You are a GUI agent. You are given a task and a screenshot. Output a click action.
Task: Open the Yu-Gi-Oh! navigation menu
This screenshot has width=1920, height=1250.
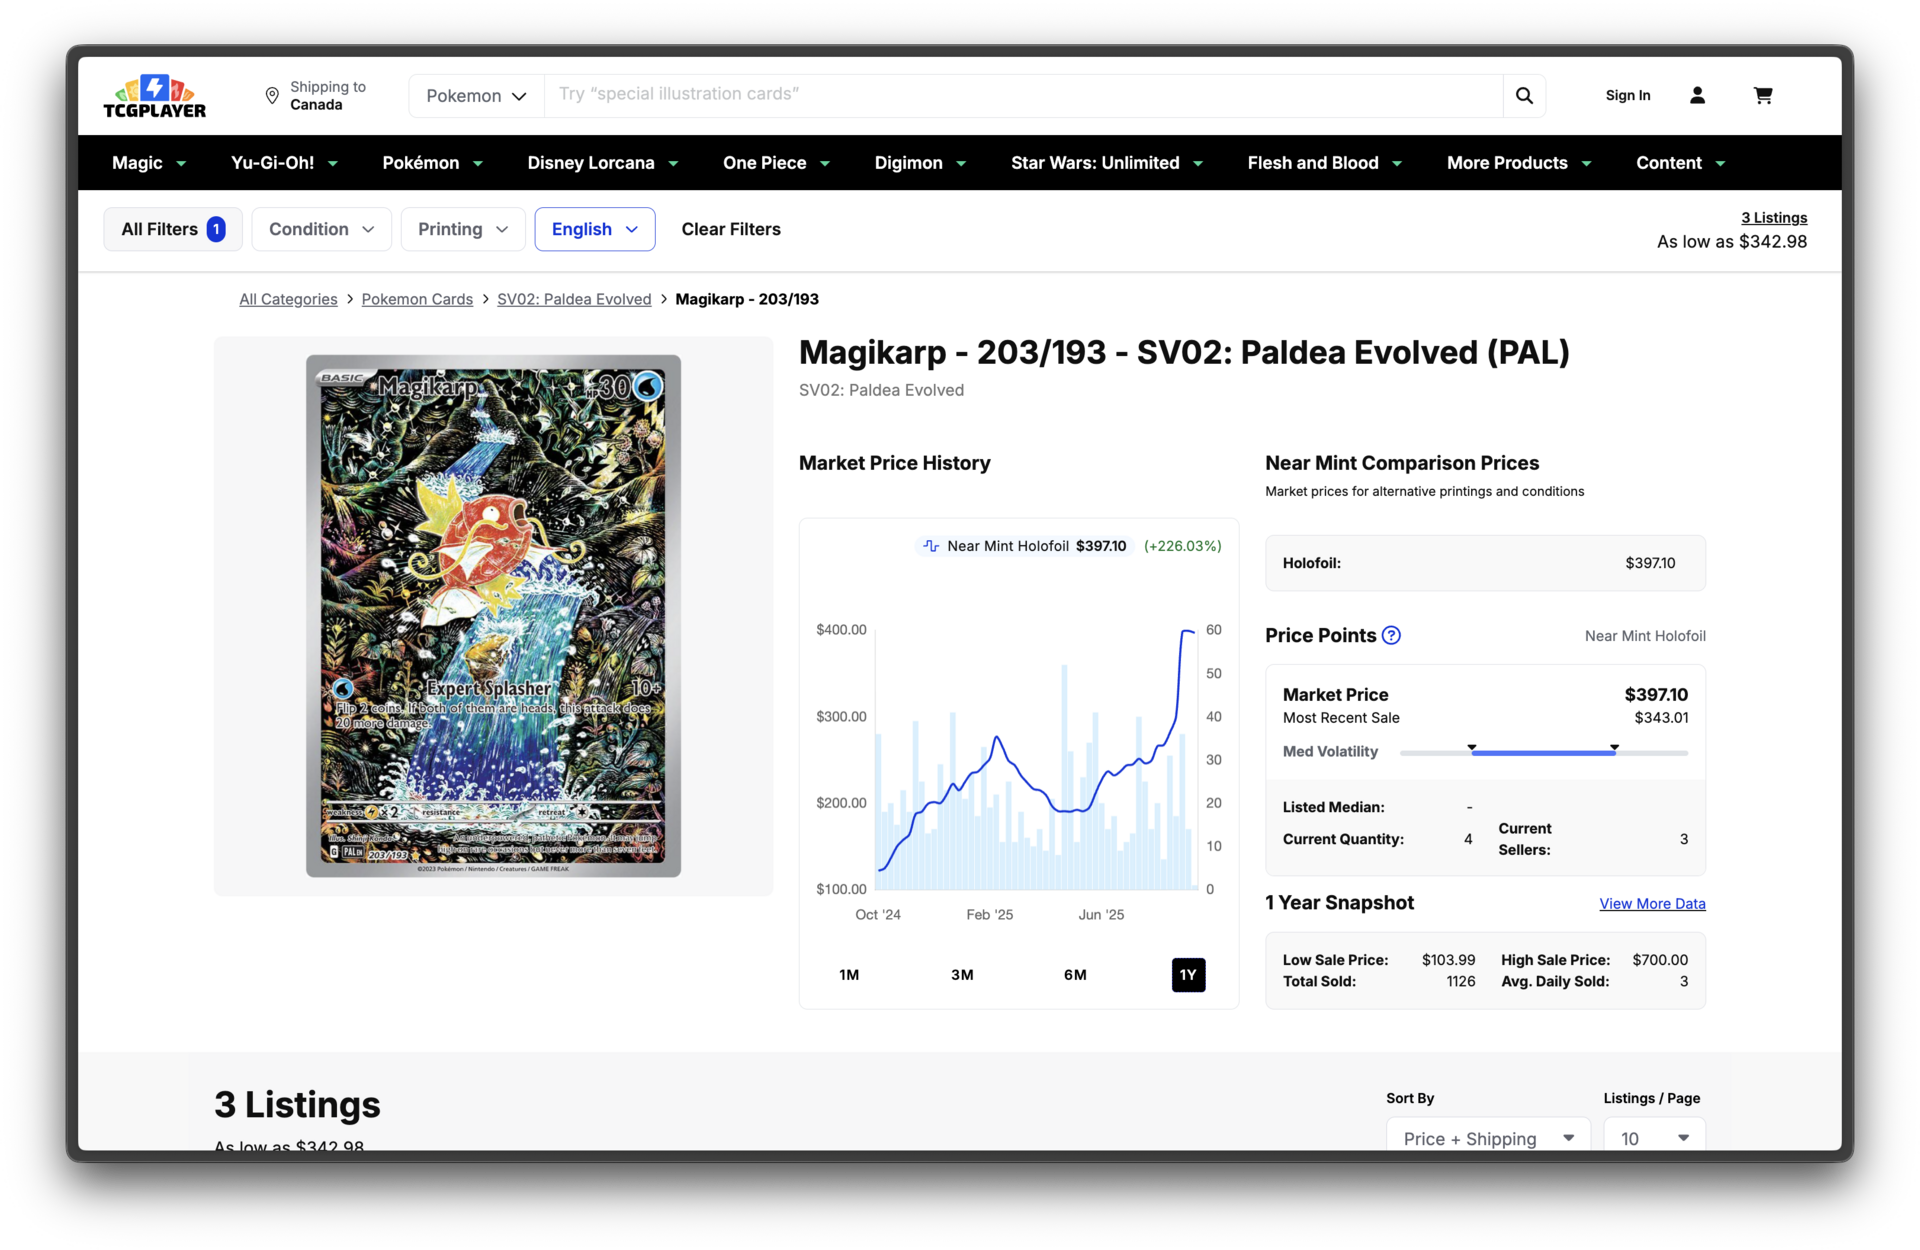click(x=284, y=163)
